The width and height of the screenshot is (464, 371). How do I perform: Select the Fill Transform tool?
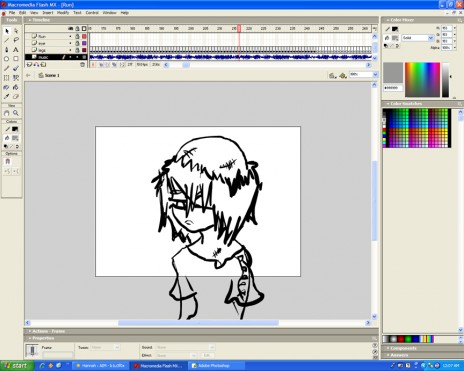click(x=16, y=78)
